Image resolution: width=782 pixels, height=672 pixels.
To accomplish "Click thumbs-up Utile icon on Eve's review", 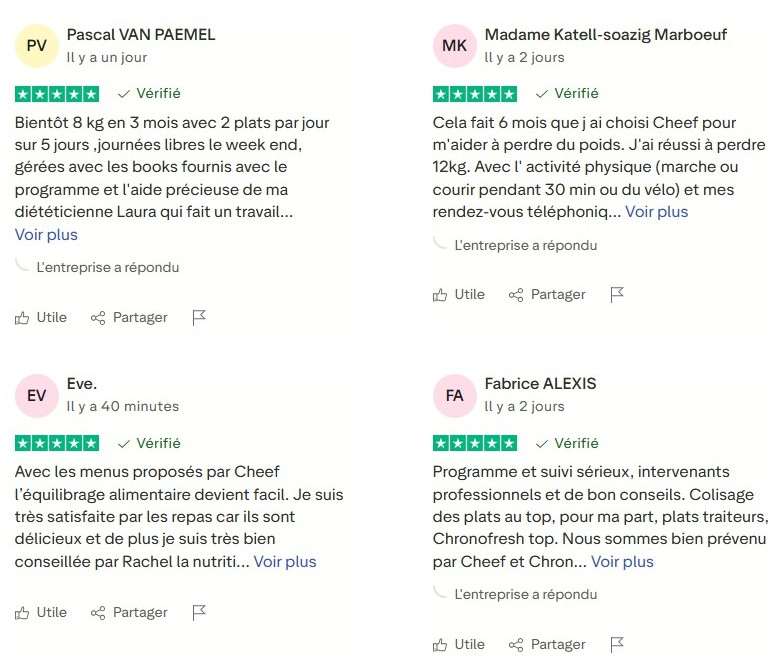I will click(x=22, y=613).
